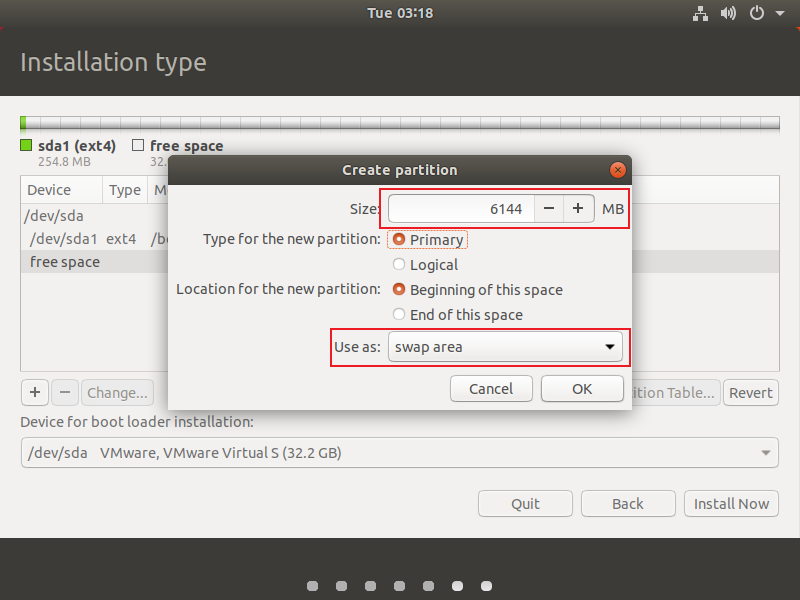This screenshot has height=600, width=800.
Task: Select Primary partition type
Action: pos(428,240)
